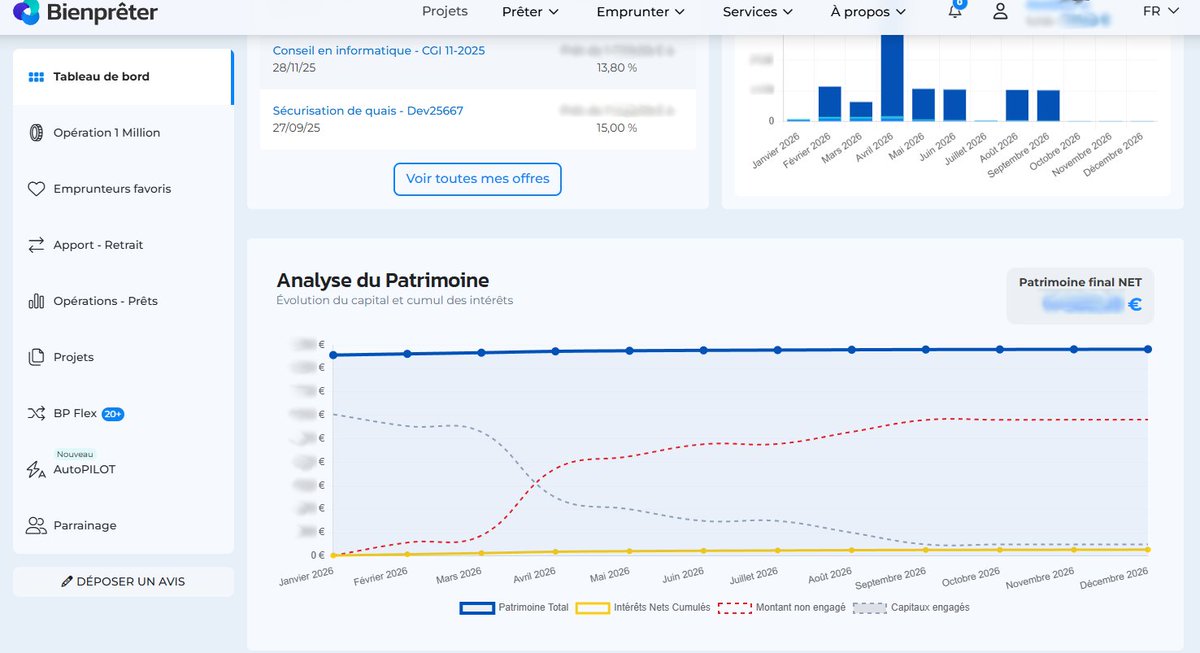Click the 15,00 % rate value
The width and height of the screenshot is (1200, 653).
[616, 128]
